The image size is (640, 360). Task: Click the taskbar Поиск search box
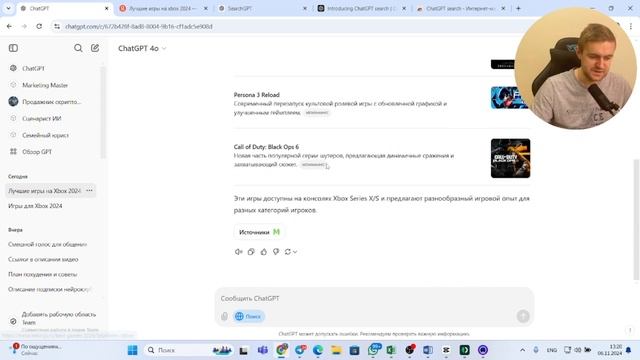190,350
